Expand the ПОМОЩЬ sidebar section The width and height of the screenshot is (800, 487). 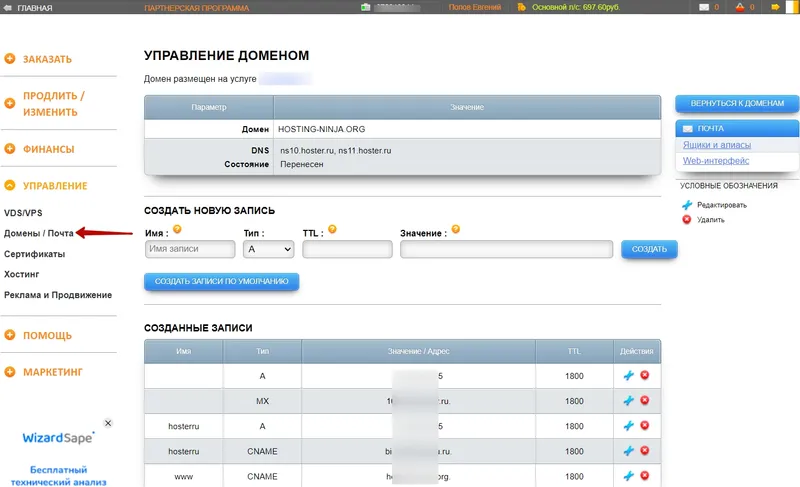click(x=10, y=335)
